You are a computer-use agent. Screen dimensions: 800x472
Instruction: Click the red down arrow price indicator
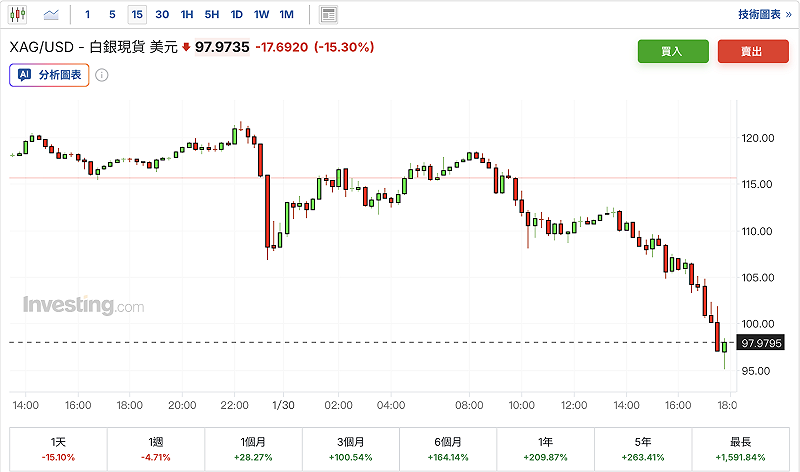click(x=186, y=47)
